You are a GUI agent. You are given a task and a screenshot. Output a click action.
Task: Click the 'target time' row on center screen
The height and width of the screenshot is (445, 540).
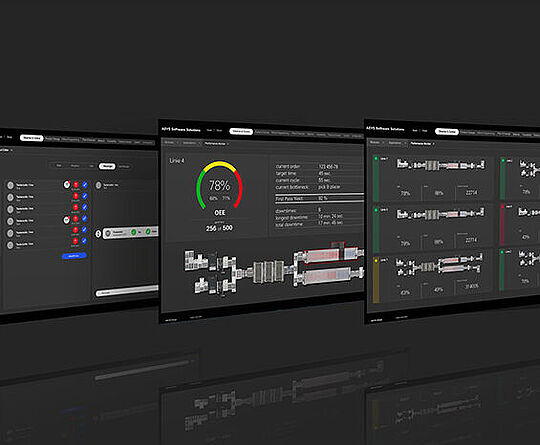coord(319,173)
